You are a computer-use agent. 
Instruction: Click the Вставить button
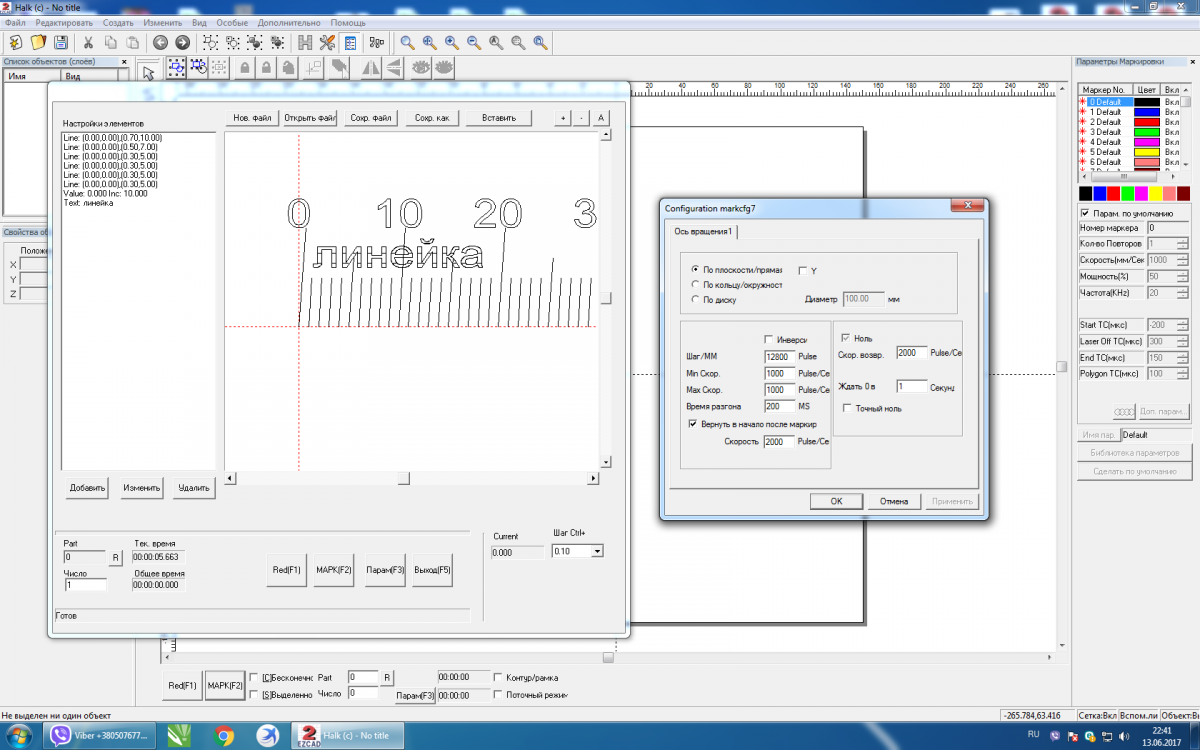click(x=499, y=118)
